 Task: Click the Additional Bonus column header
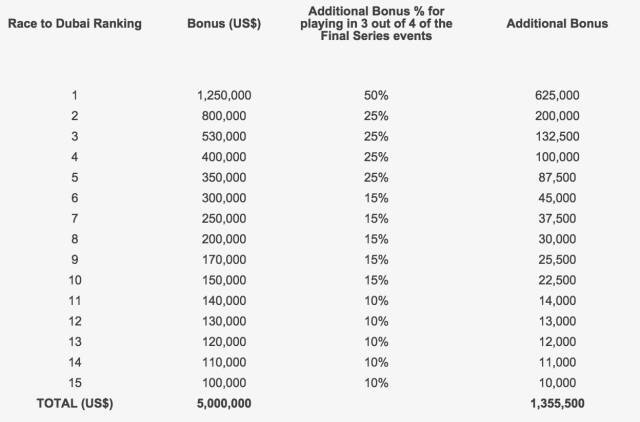click(x=557, y=24)
